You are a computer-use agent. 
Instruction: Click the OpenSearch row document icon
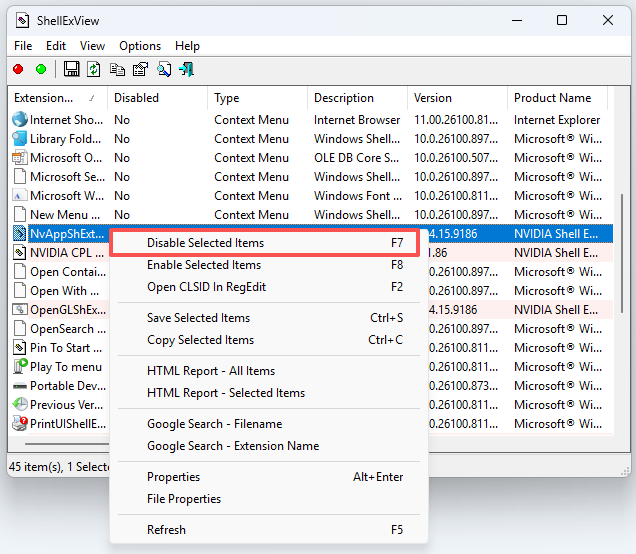(19, 329)
